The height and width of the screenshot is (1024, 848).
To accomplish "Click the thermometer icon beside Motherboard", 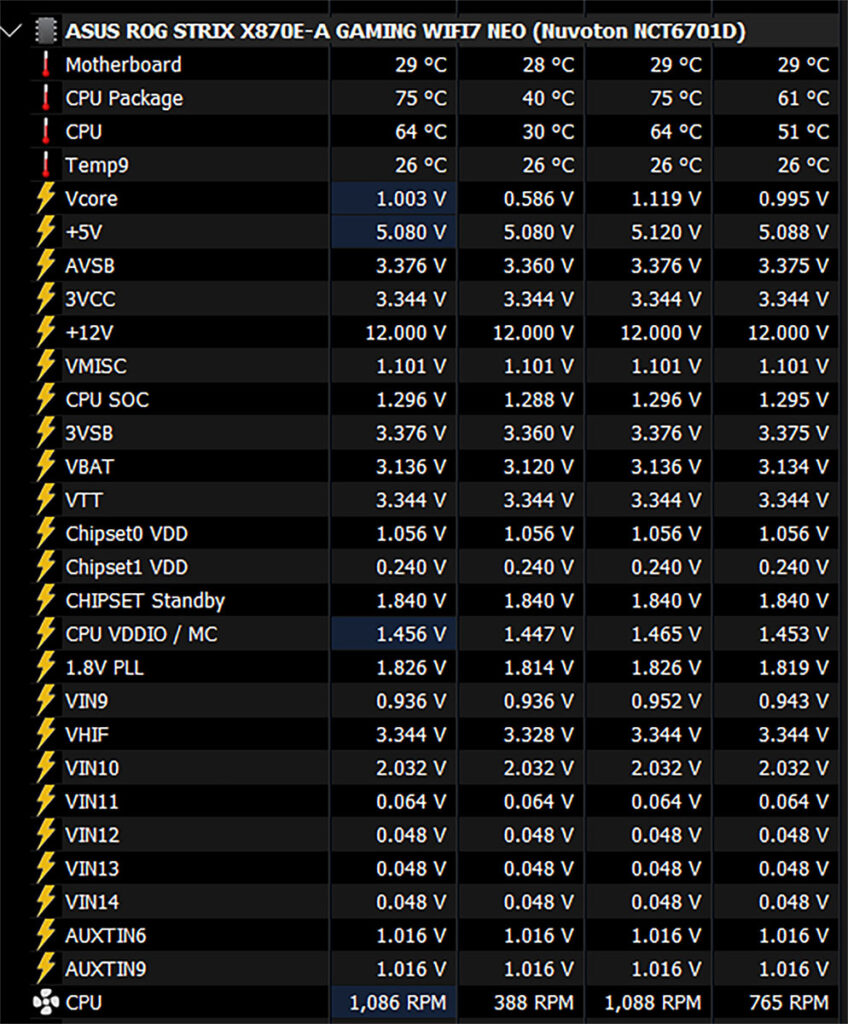I will pyautogui.click(x=45, y=65).
